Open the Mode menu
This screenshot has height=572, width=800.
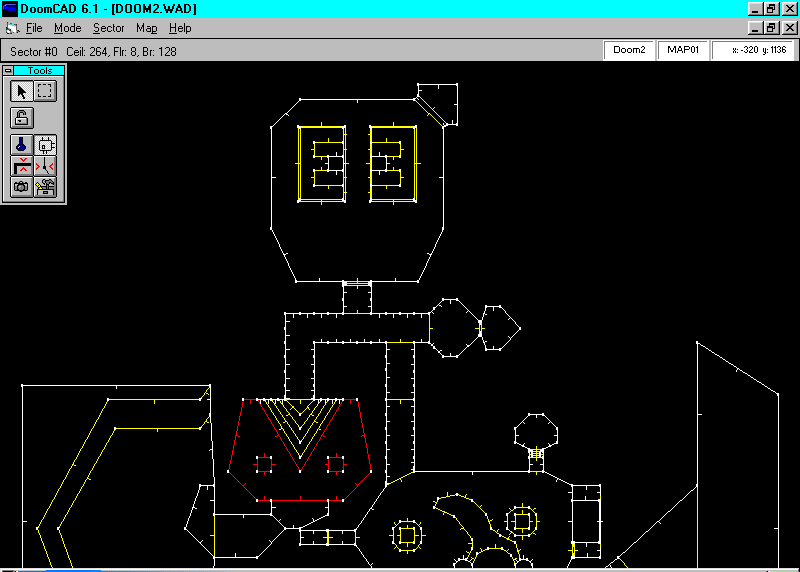coord(67,28)
